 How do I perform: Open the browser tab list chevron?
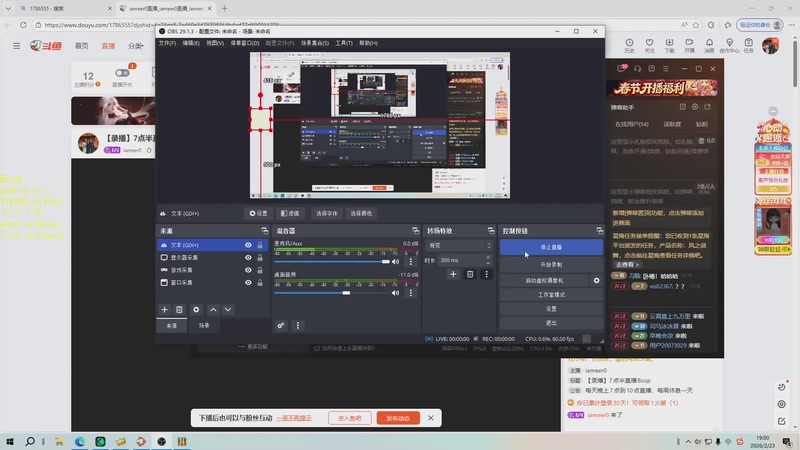8,9
